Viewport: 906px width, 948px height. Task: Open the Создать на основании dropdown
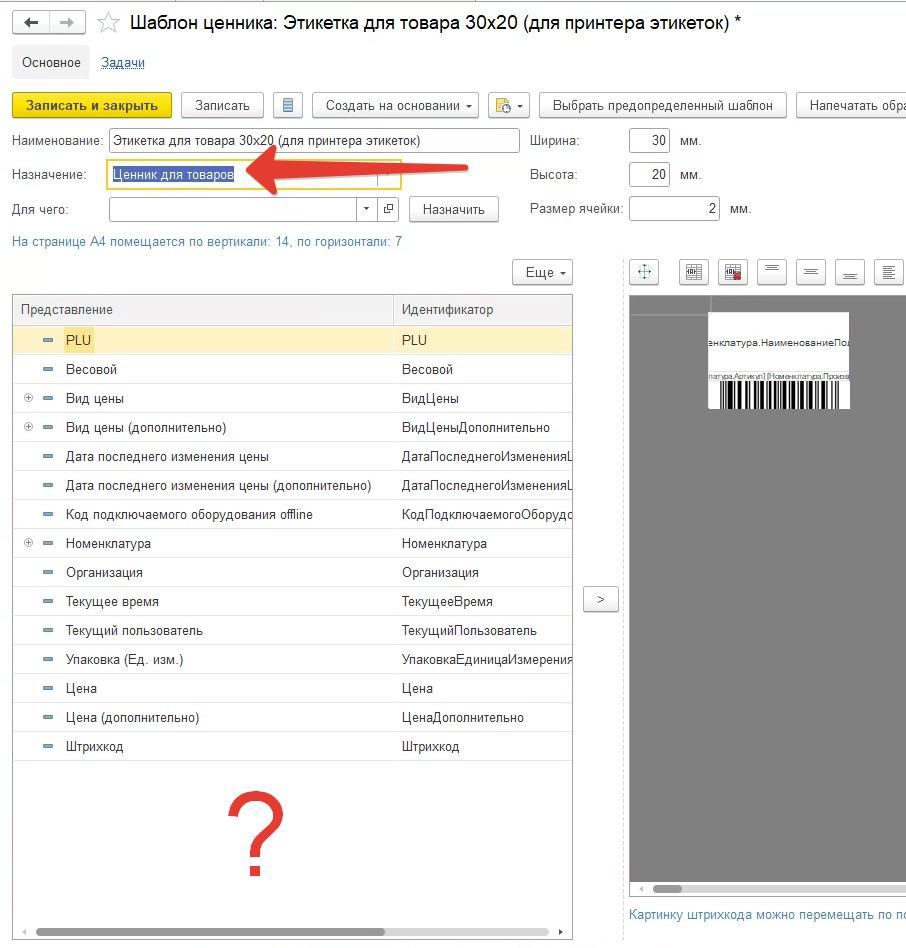[x=395, y=105]
